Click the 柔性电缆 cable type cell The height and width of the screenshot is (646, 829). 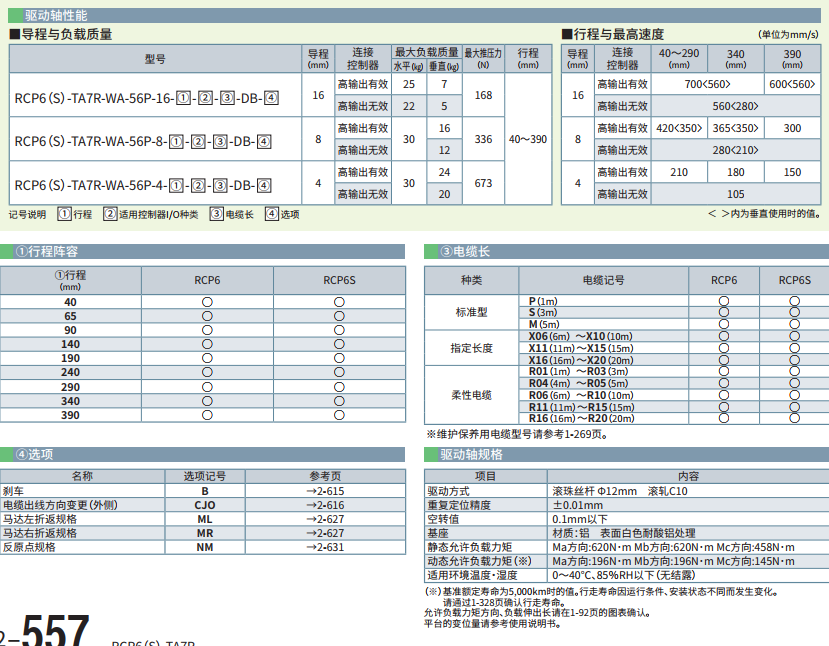(472, 395)
